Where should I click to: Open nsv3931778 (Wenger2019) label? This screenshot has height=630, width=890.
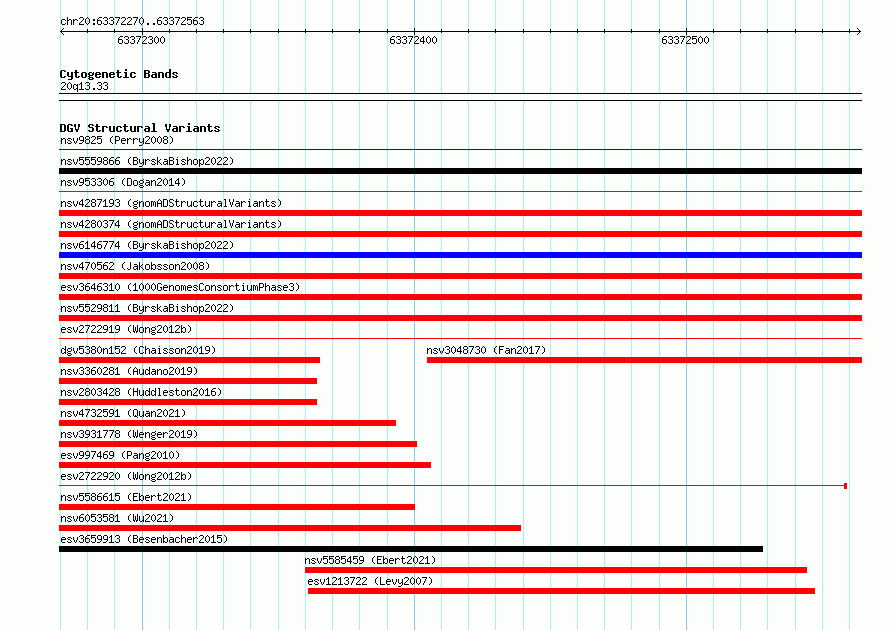129,434
